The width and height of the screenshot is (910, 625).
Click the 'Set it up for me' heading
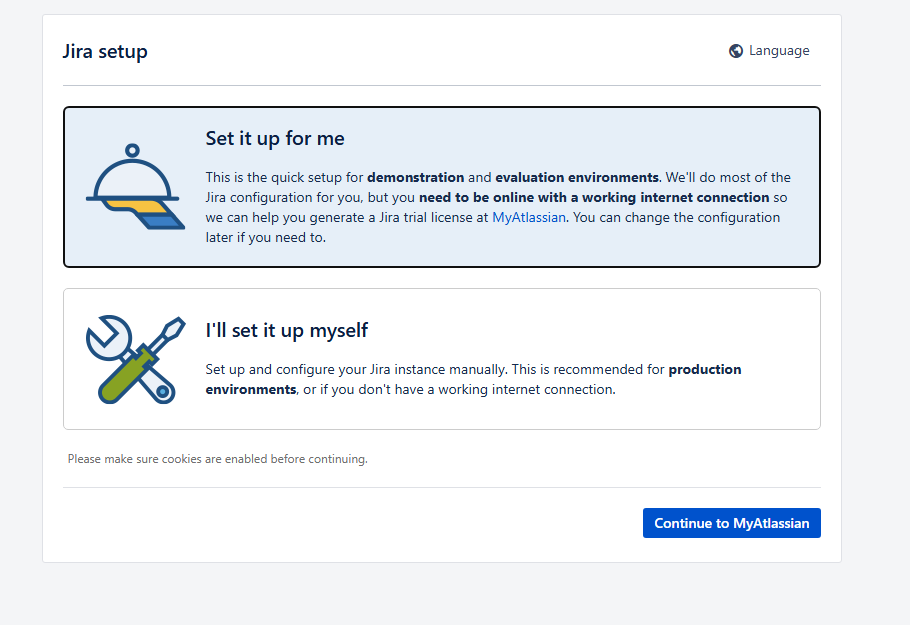coord(275,138)
